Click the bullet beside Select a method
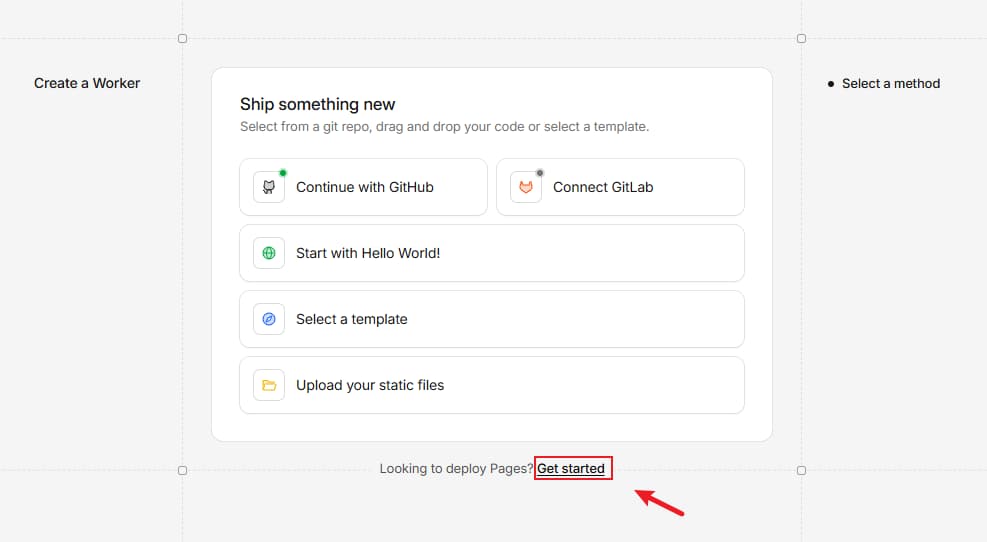987x542 pixels. coord(830,84)
